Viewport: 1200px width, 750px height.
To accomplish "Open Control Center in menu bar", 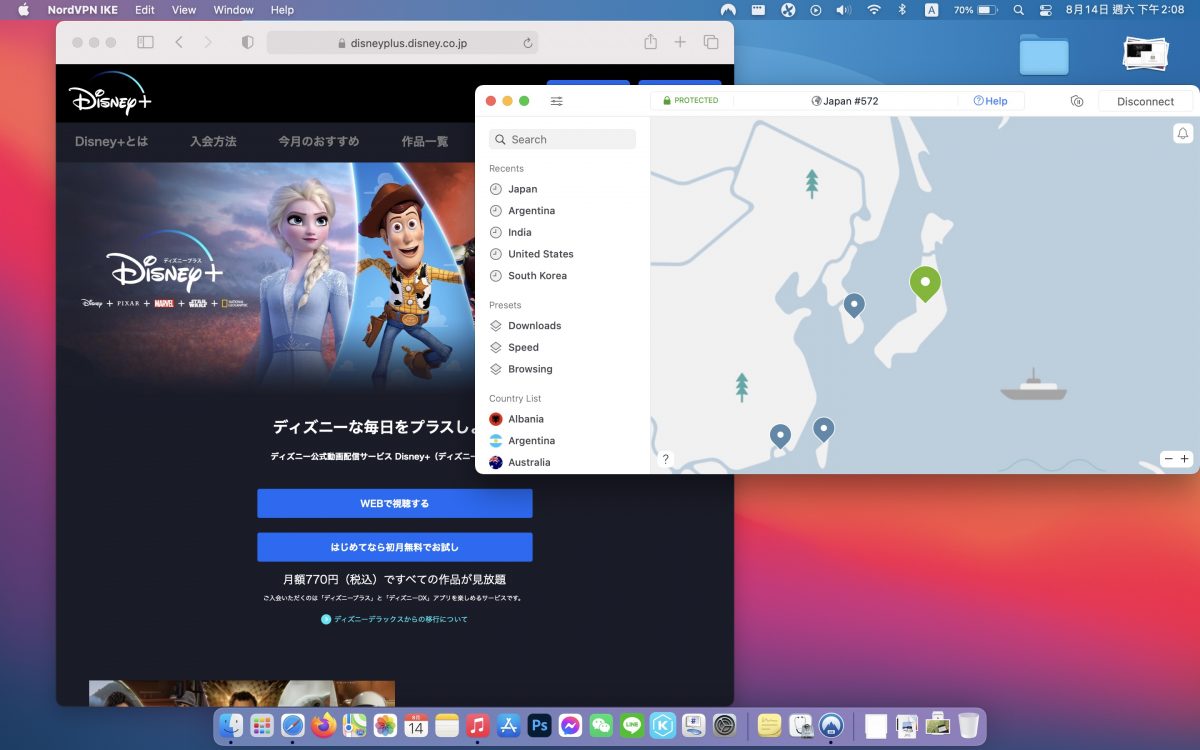I will point(1046,10).
